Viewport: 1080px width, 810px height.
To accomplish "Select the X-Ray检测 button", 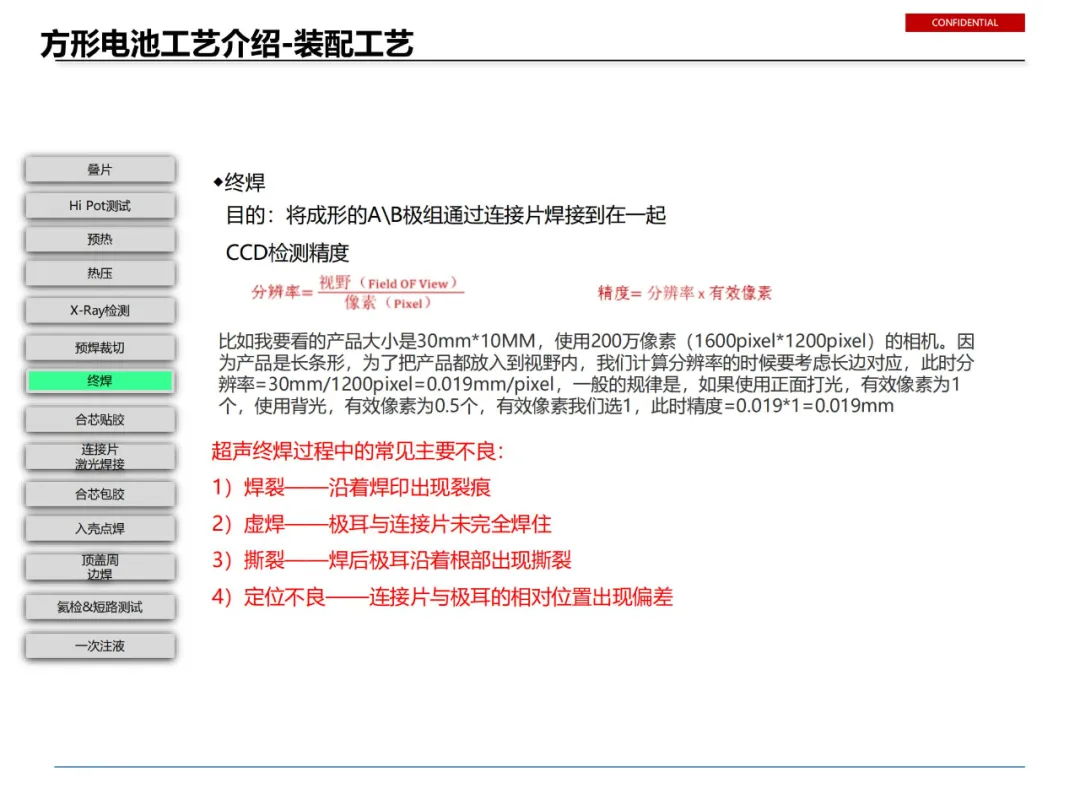I will tap(100, 310).
